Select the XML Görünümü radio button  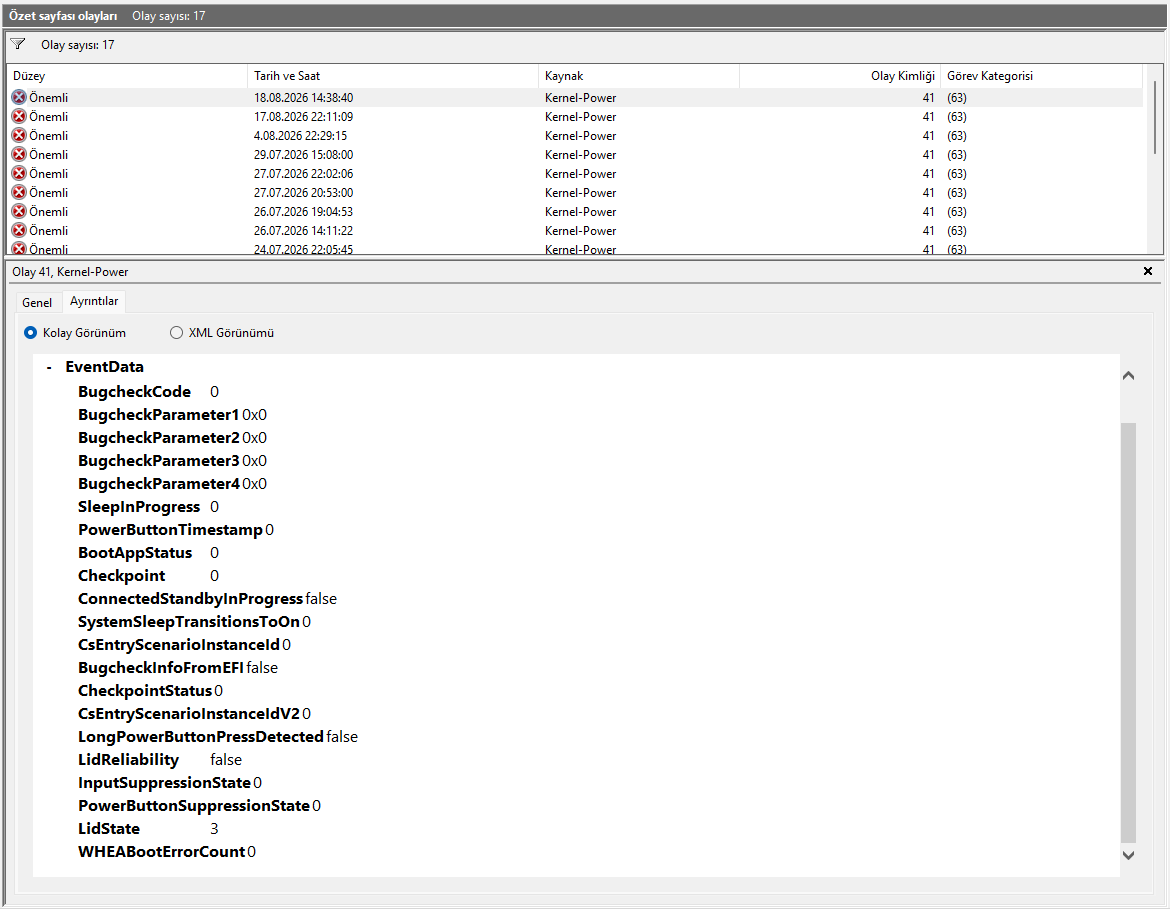[176, 333]
